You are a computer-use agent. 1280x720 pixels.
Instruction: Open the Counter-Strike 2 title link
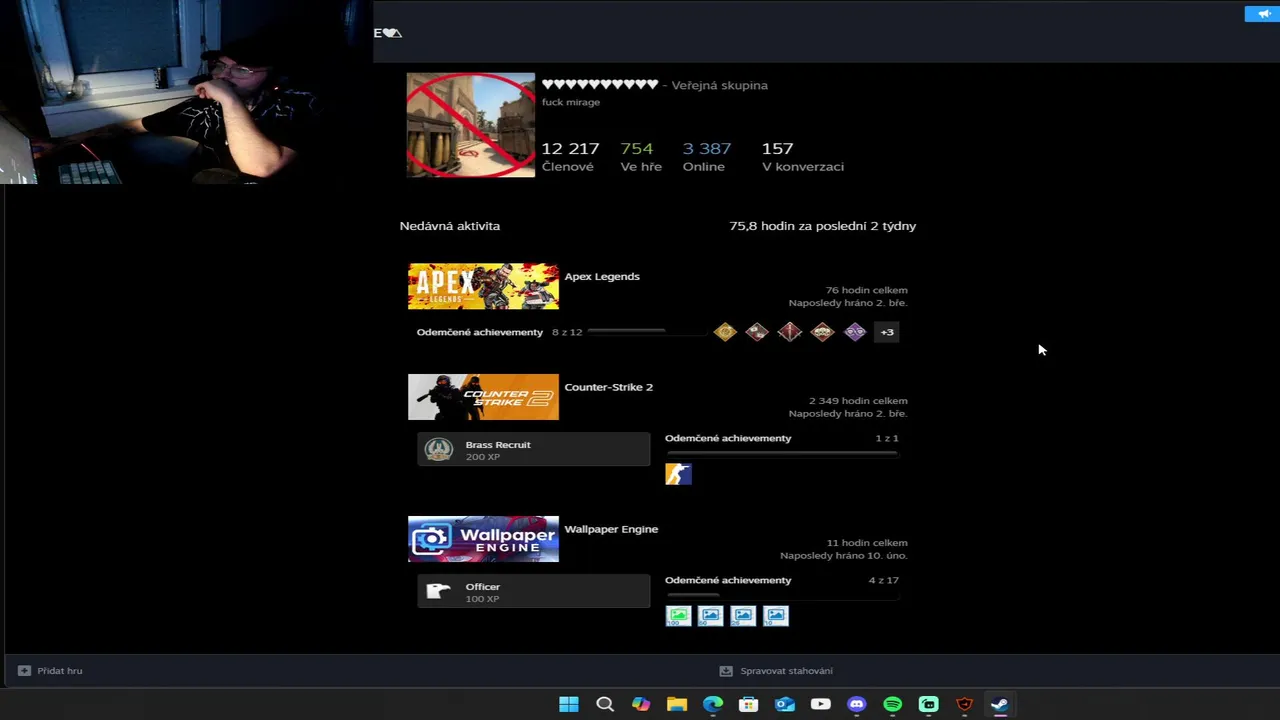[609, 387]
